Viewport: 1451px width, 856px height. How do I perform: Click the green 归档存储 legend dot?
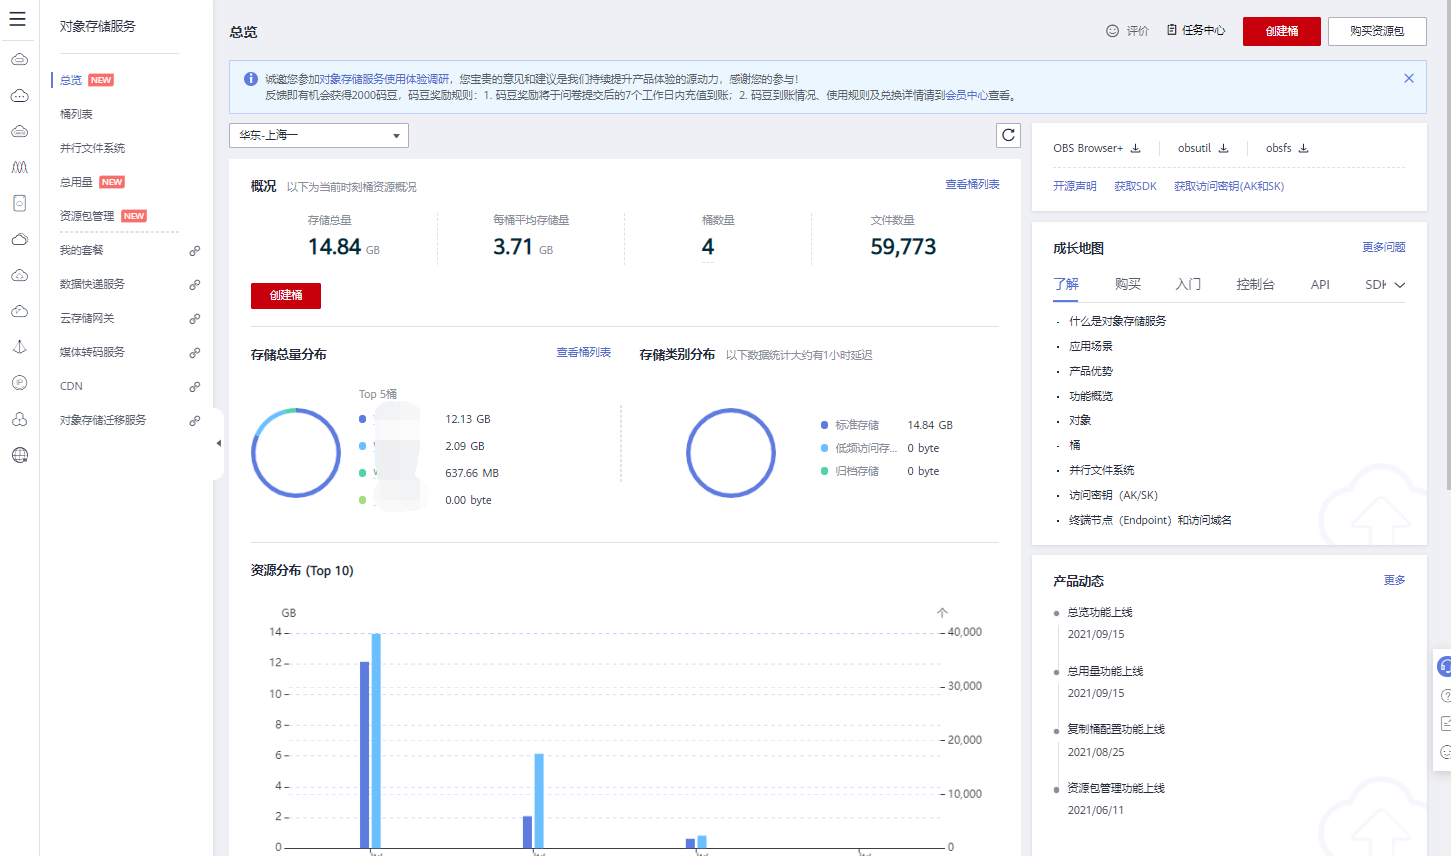[824, 471]
